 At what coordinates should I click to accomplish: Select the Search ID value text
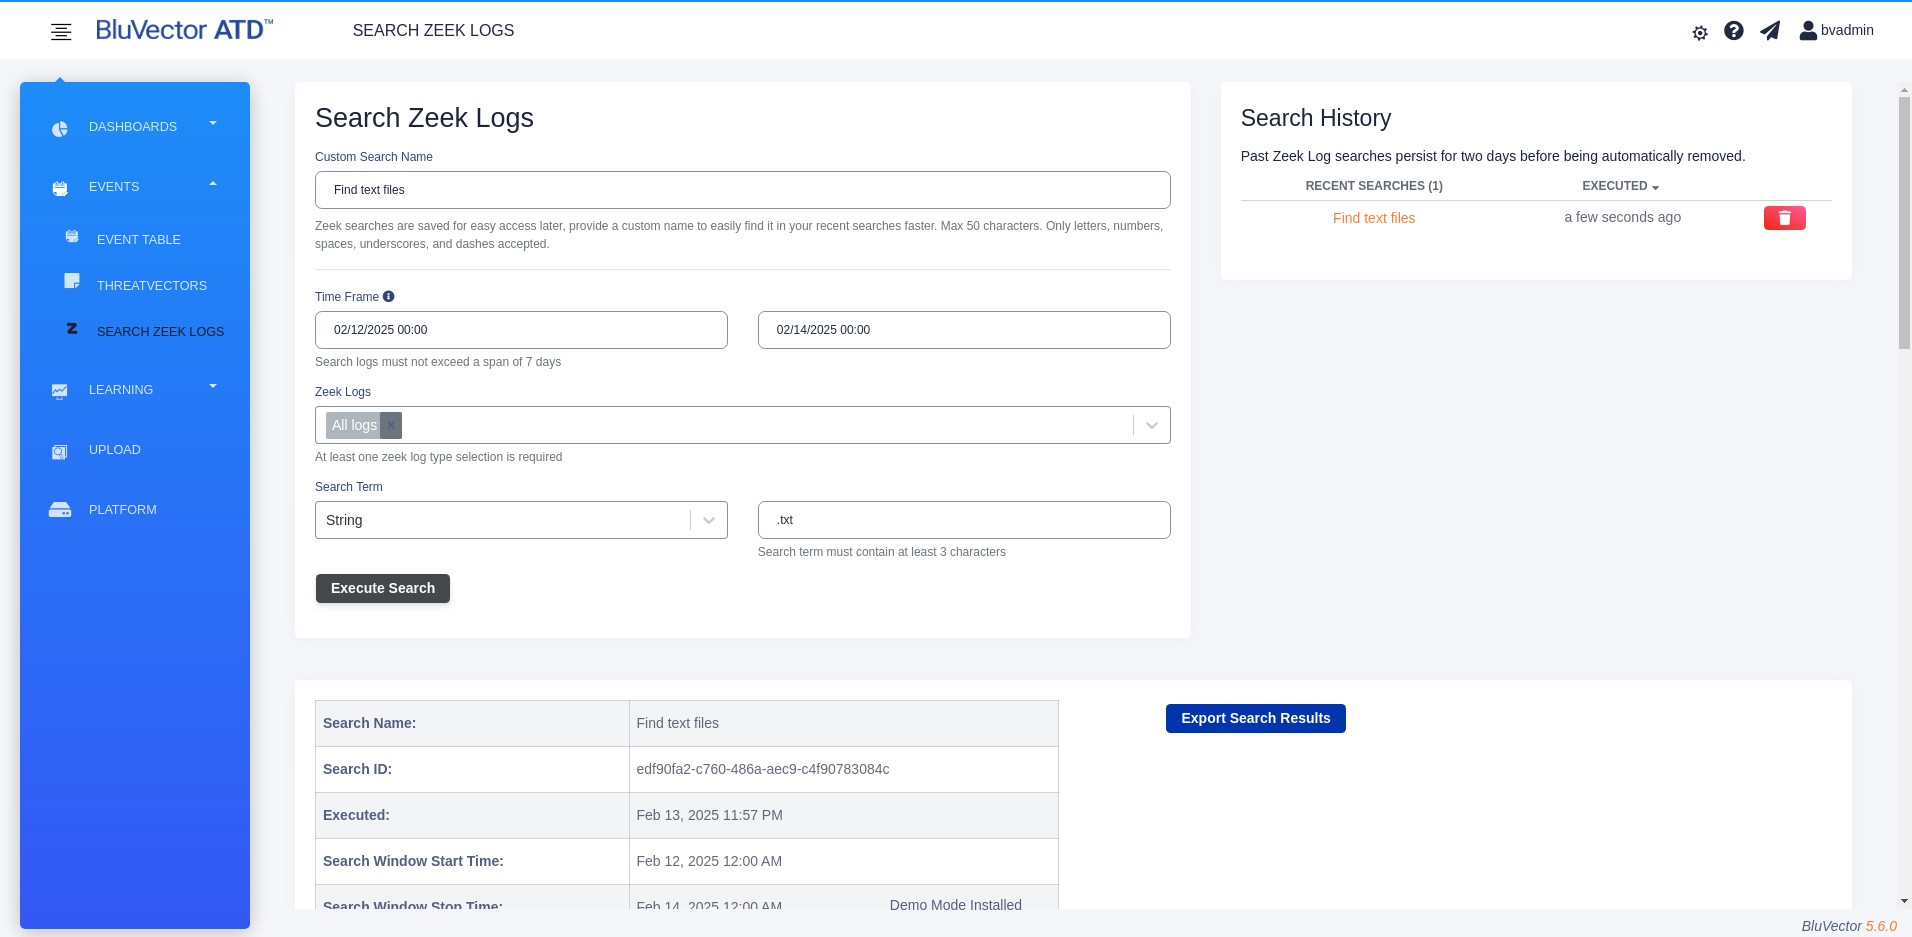763,769
